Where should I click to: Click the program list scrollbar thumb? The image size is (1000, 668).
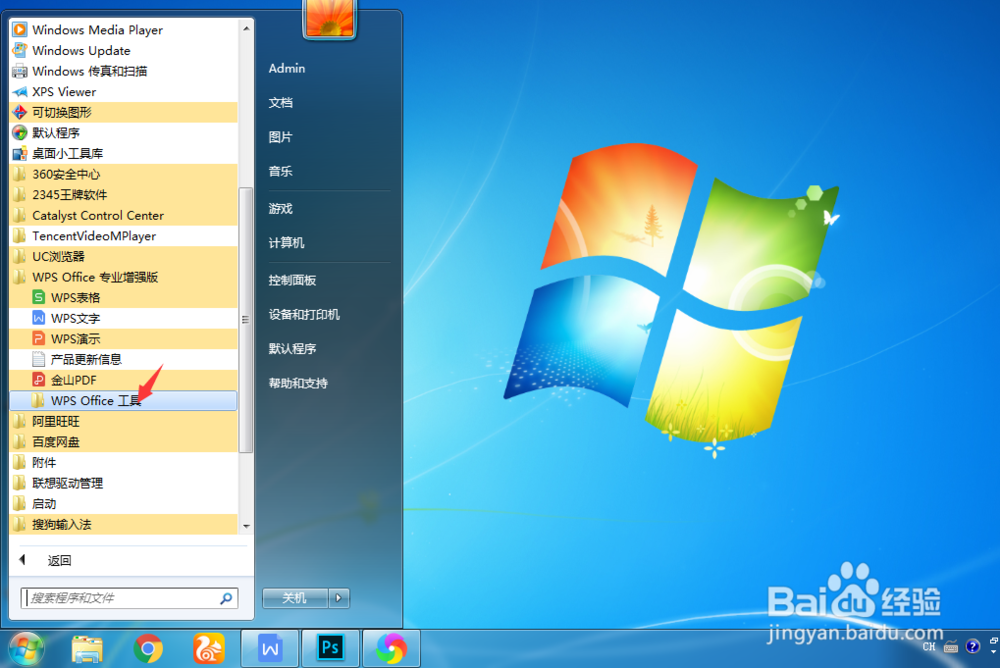246,320
